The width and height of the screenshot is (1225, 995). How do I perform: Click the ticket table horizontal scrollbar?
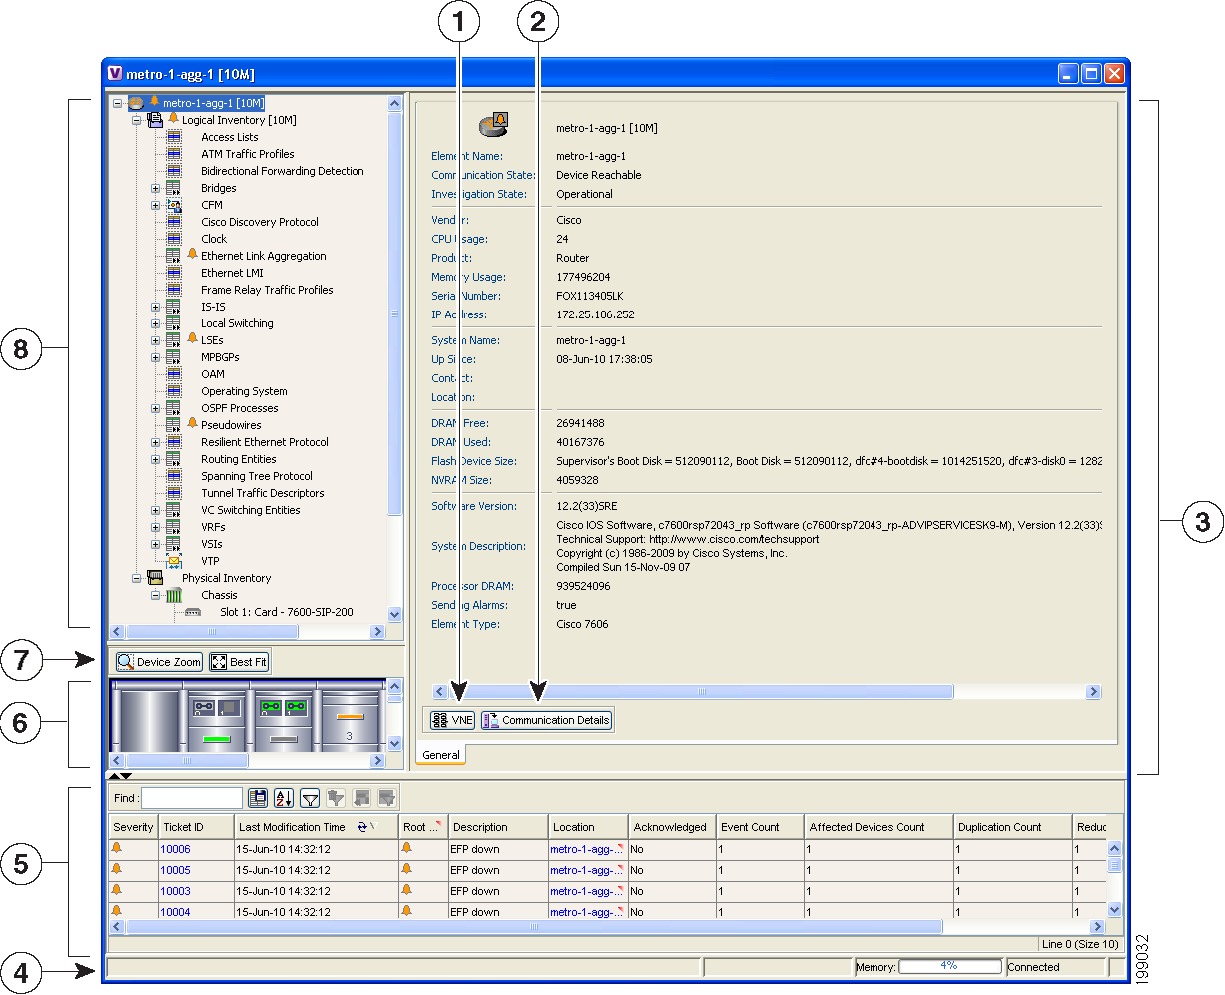pyautogui.click(x=533, y=927)
